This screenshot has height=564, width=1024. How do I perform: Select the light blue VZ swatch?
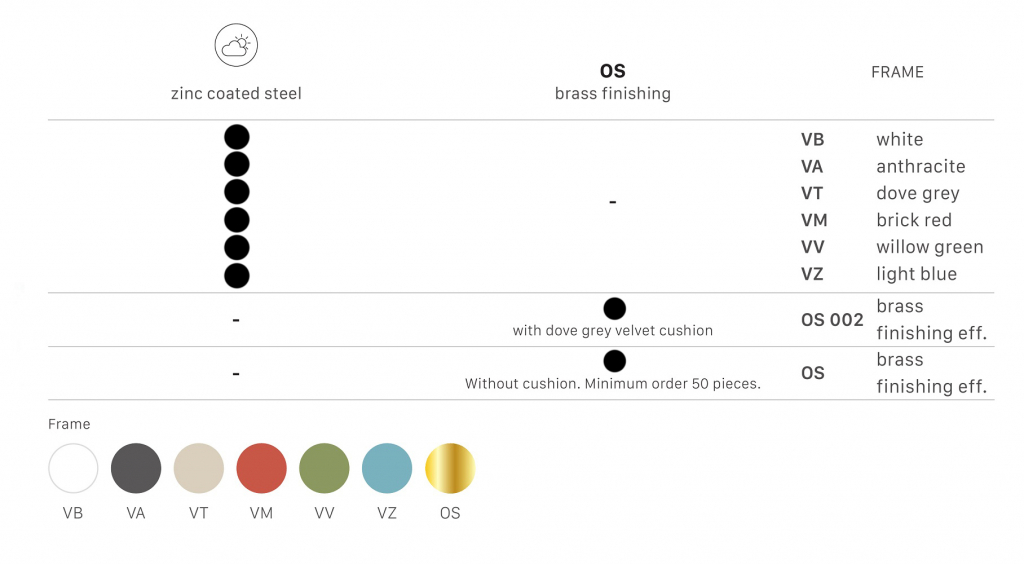point(387,468)
